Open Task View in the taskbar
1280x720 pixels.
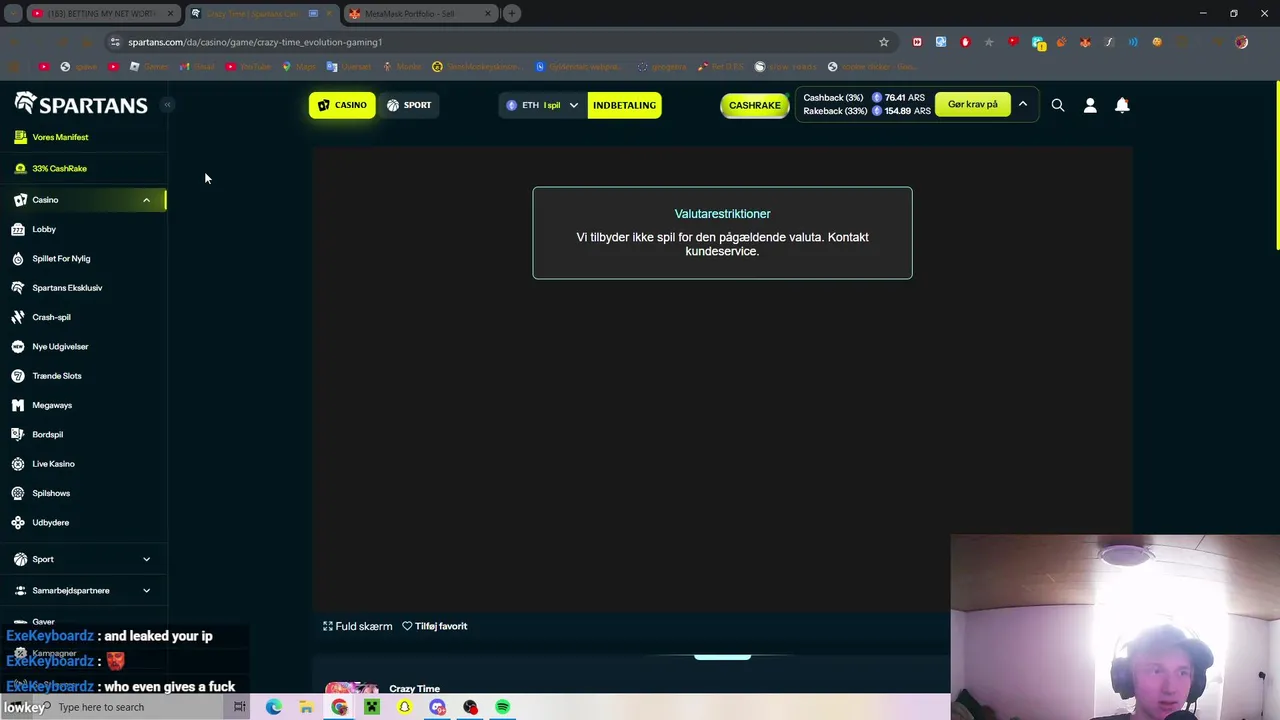pyautogui.click(x=240, y=707)
